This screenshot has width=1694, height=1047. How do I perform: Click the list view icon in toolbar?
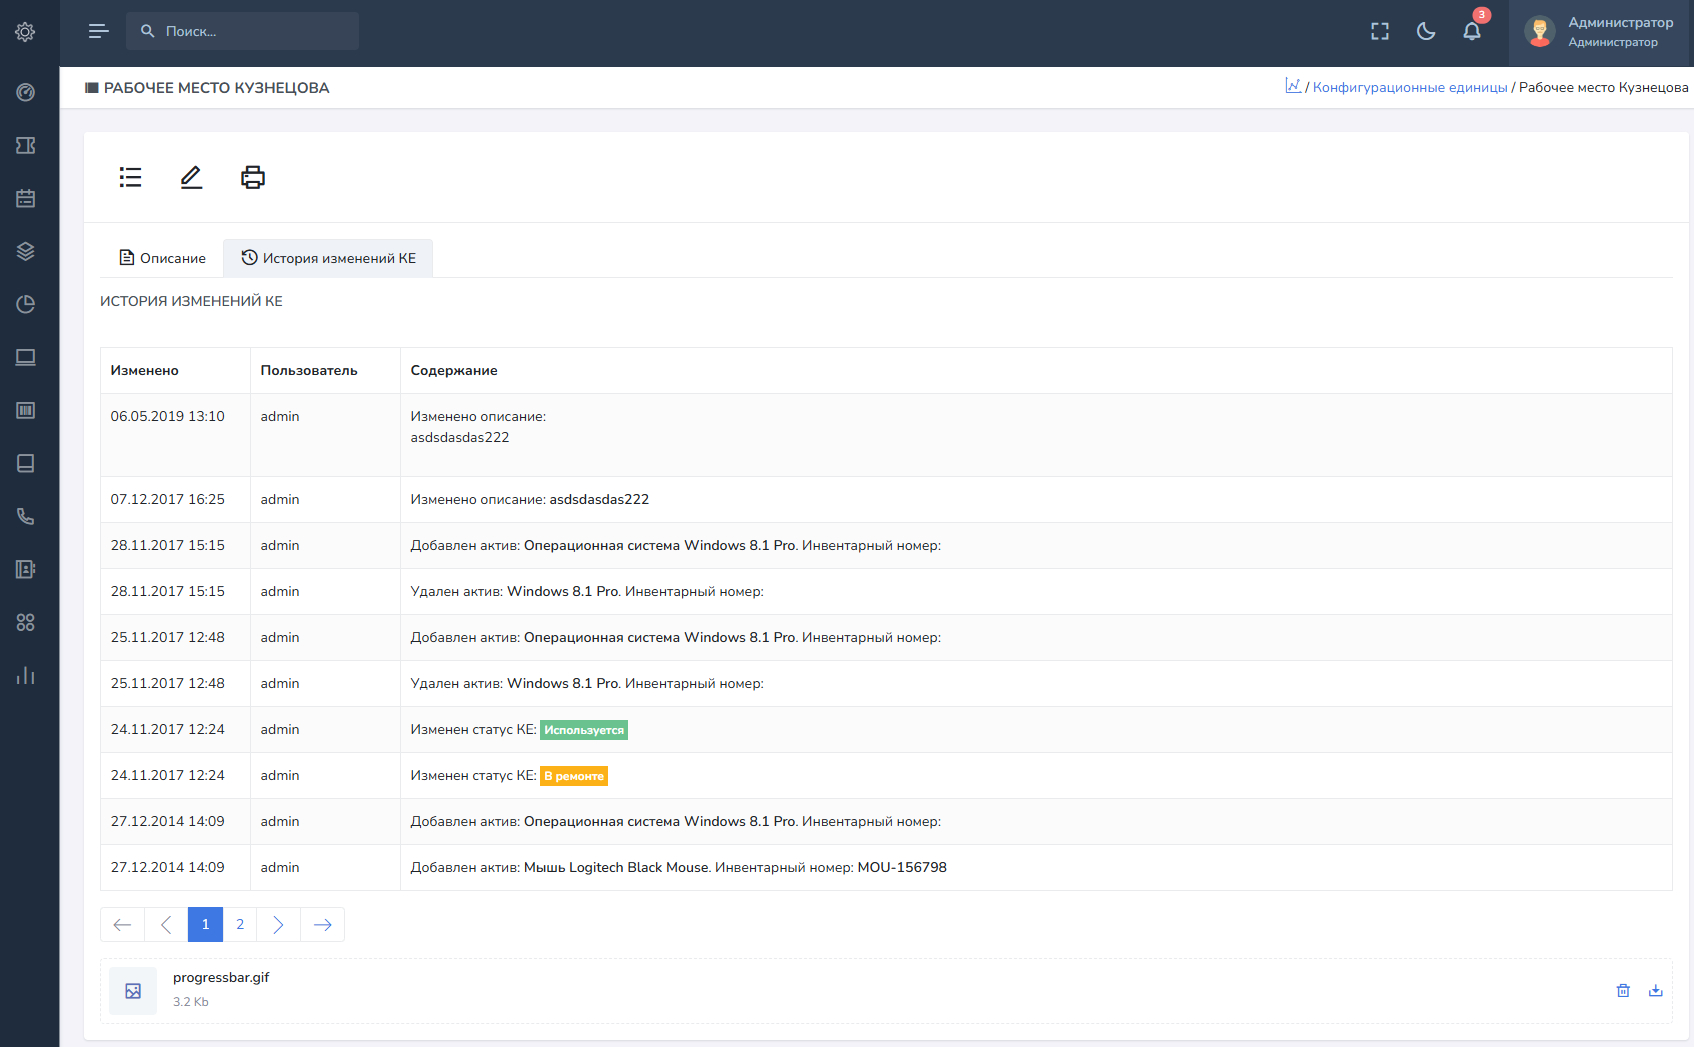pos(130,177)
